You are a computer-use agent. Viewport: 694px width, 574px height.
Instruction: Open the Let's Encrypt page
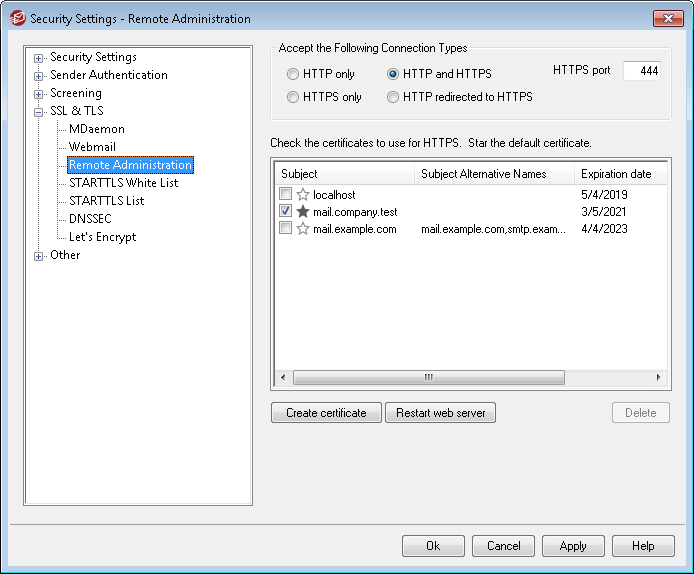tap(102, 237)
